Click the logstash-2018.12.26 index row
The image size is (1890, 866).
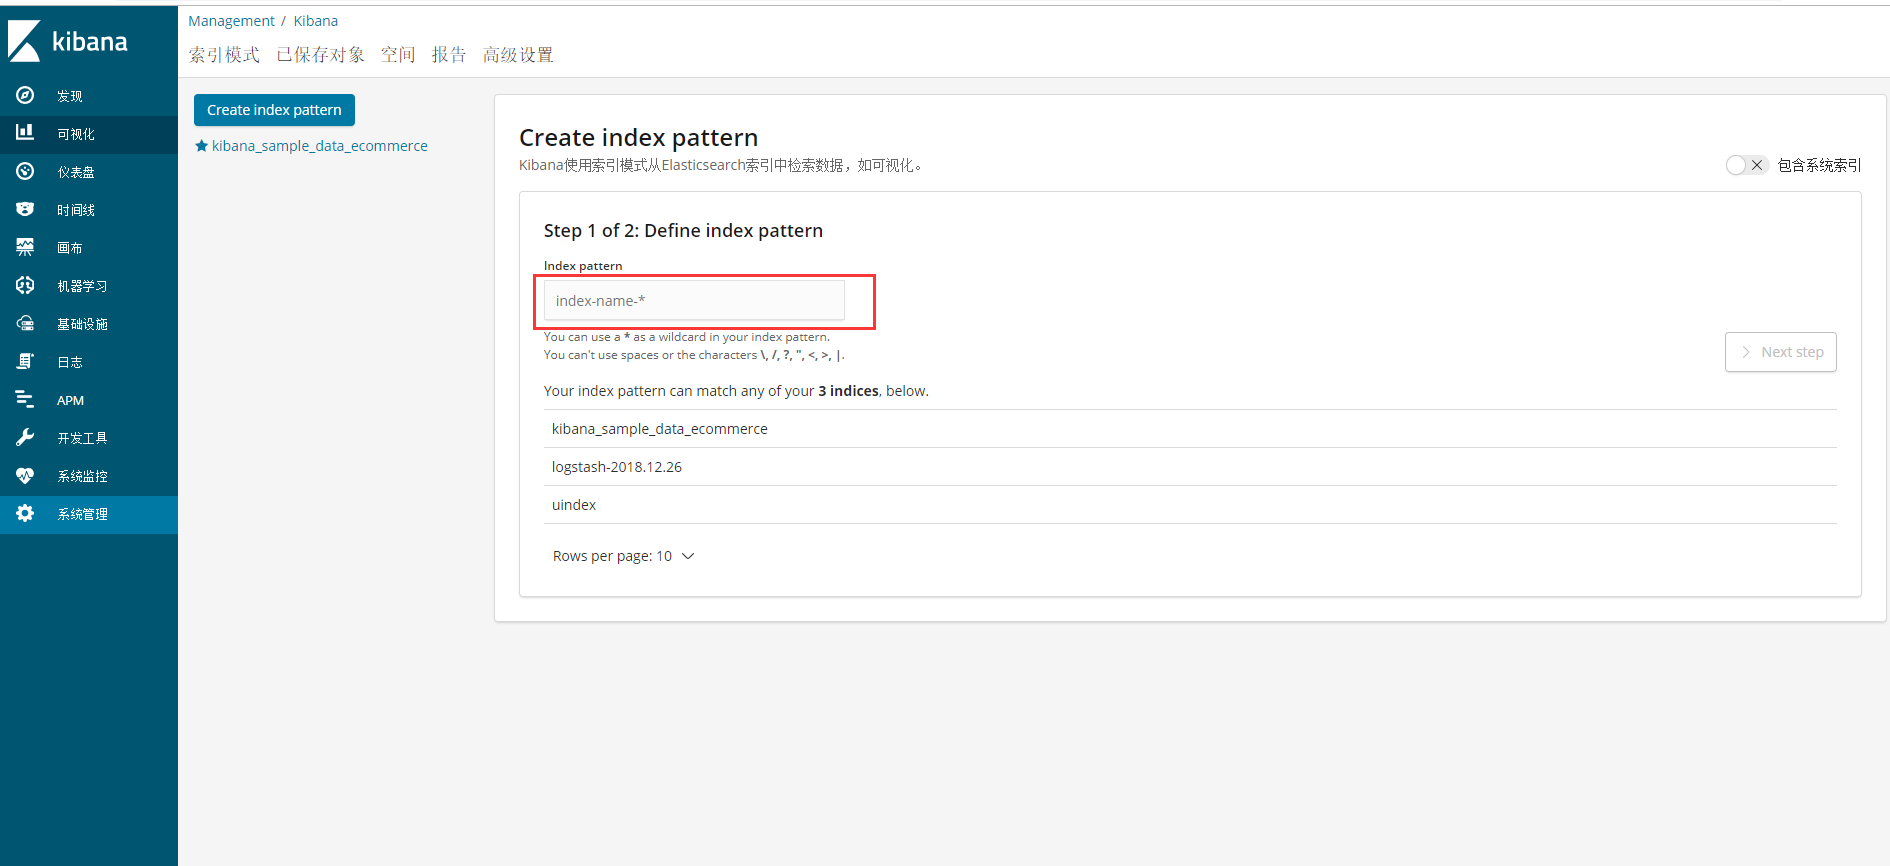click(1190, 467)
